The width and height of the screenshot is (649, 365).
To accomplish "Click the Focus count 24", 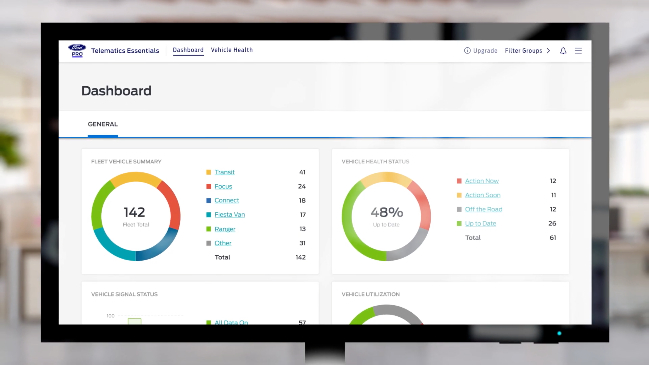I will click(302, 186).
